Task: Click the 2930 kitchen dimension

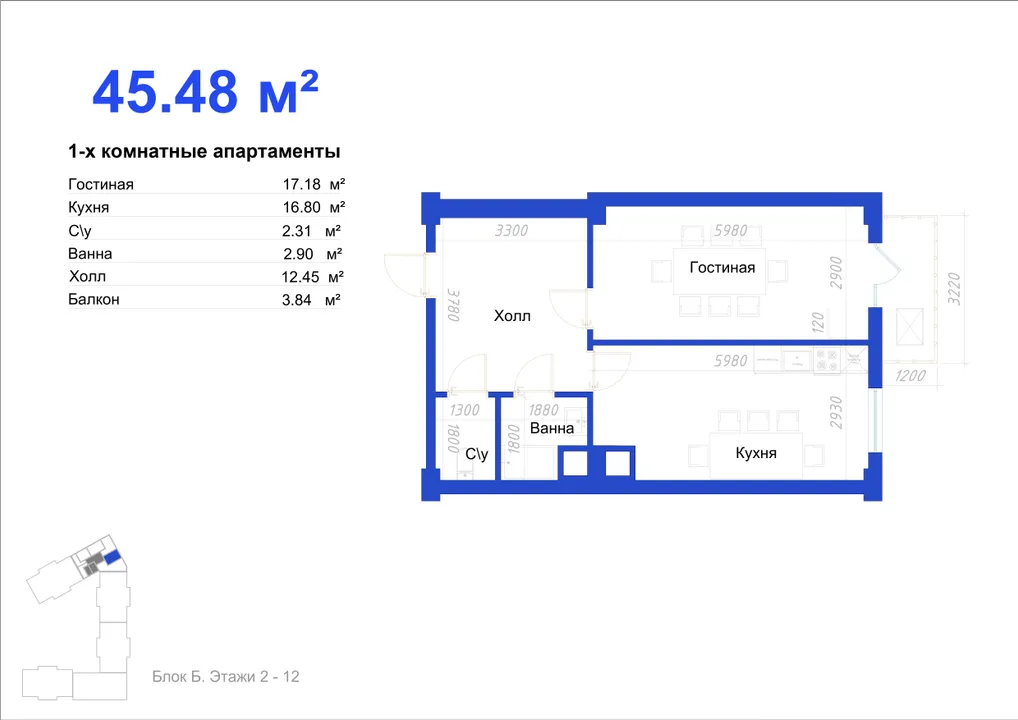Action: 836,413
